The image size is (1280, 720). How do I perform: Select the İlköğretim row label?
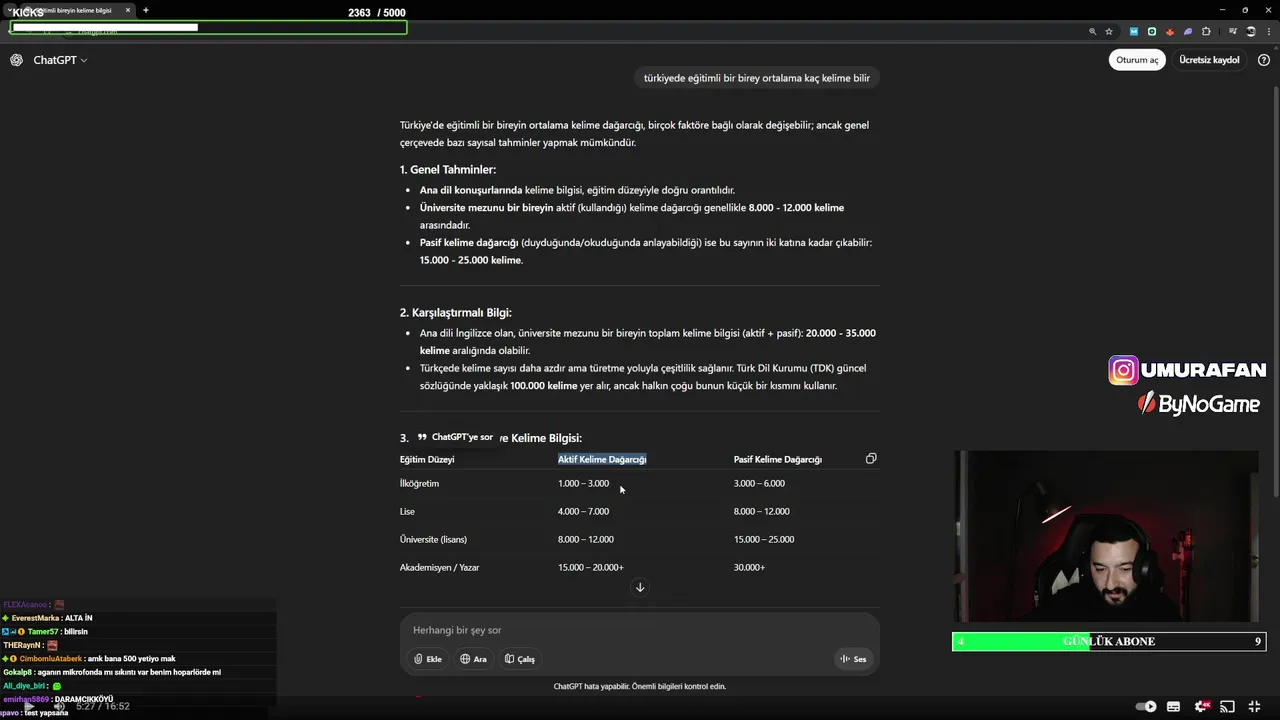pos(419,483)
